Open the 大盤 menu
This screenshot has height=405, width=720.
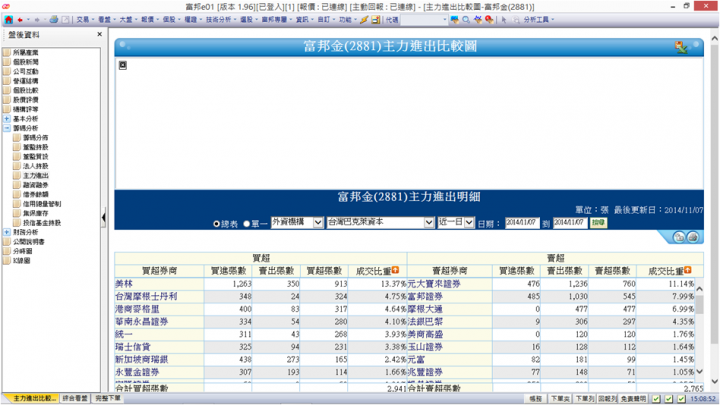[128, 20]
